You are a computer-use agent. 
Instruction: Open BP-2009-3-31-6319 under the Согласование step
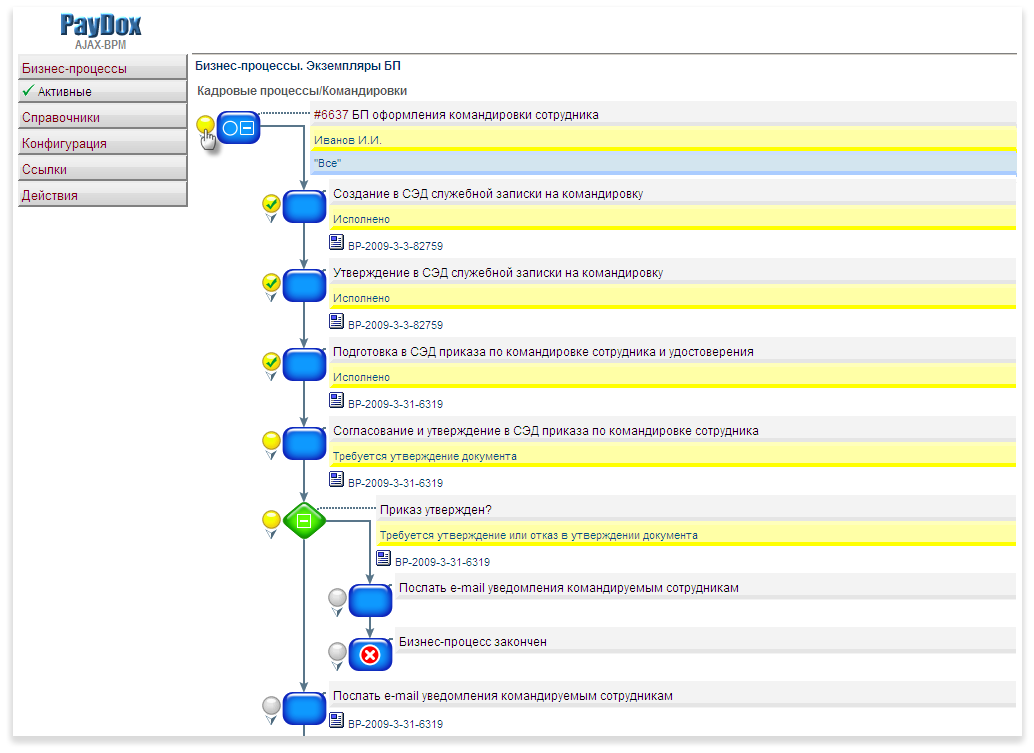396,483
